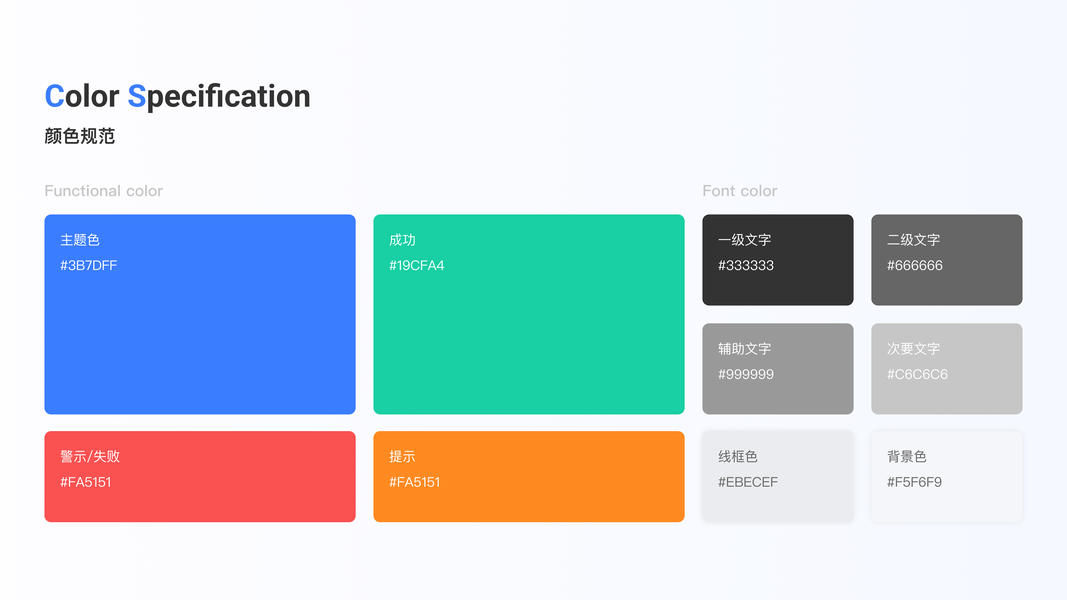Click the Font color heading
Screen dimensions: 1067x600
(x=740, y=191)
